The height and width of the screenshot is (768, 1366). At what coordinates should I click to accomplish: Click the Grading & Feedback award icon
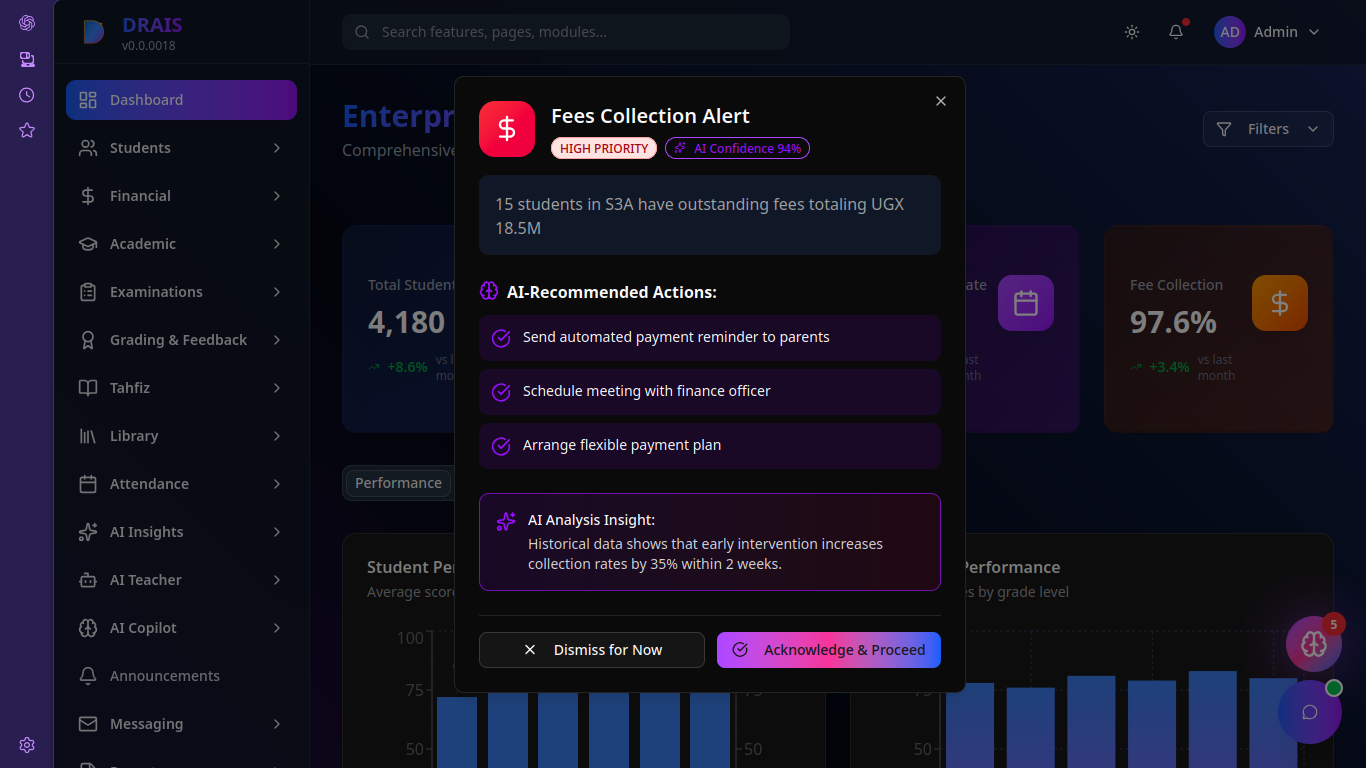pos(88,340)
